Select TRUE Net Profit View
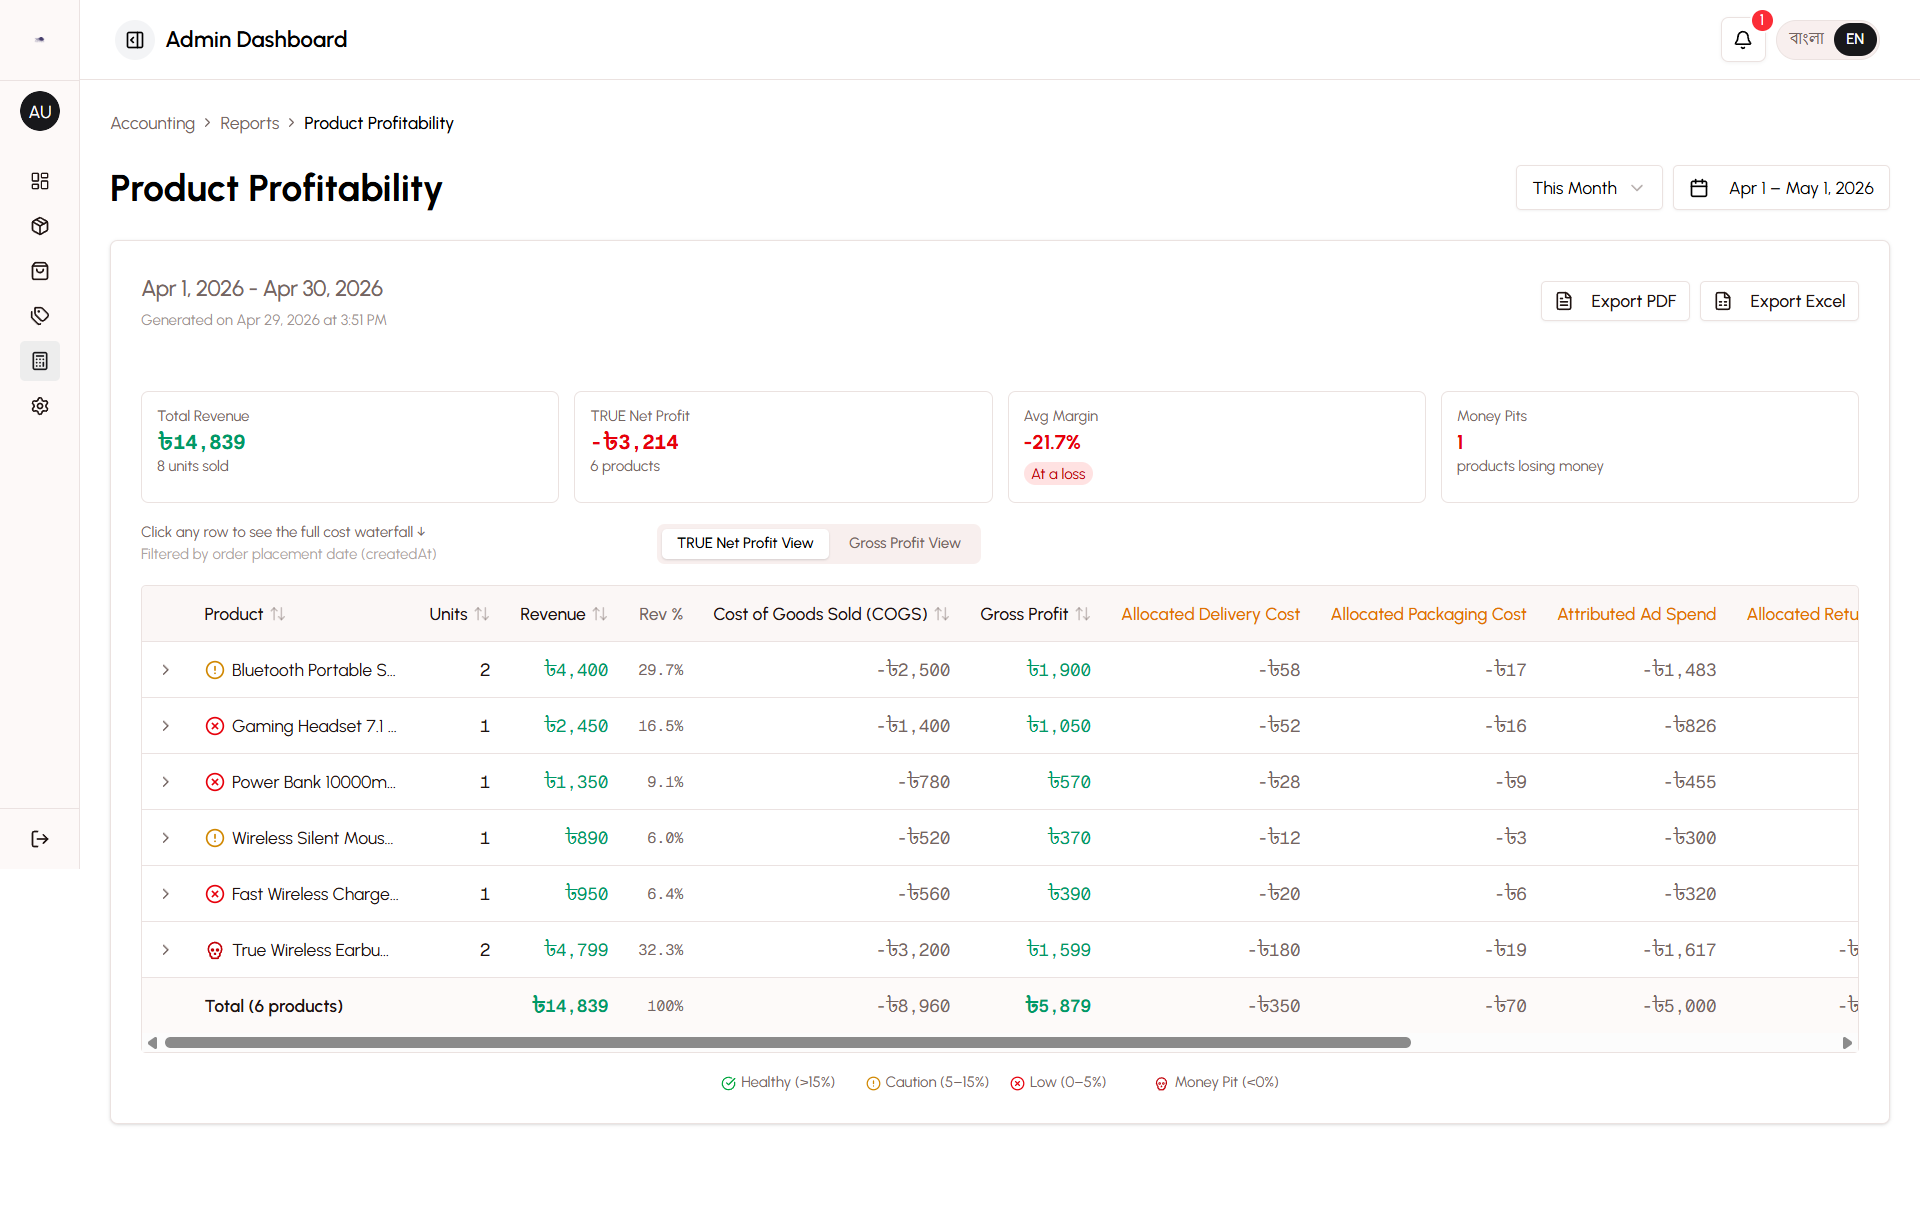This screenshot has height=1205, width=1920. click(x=744, y=543)
